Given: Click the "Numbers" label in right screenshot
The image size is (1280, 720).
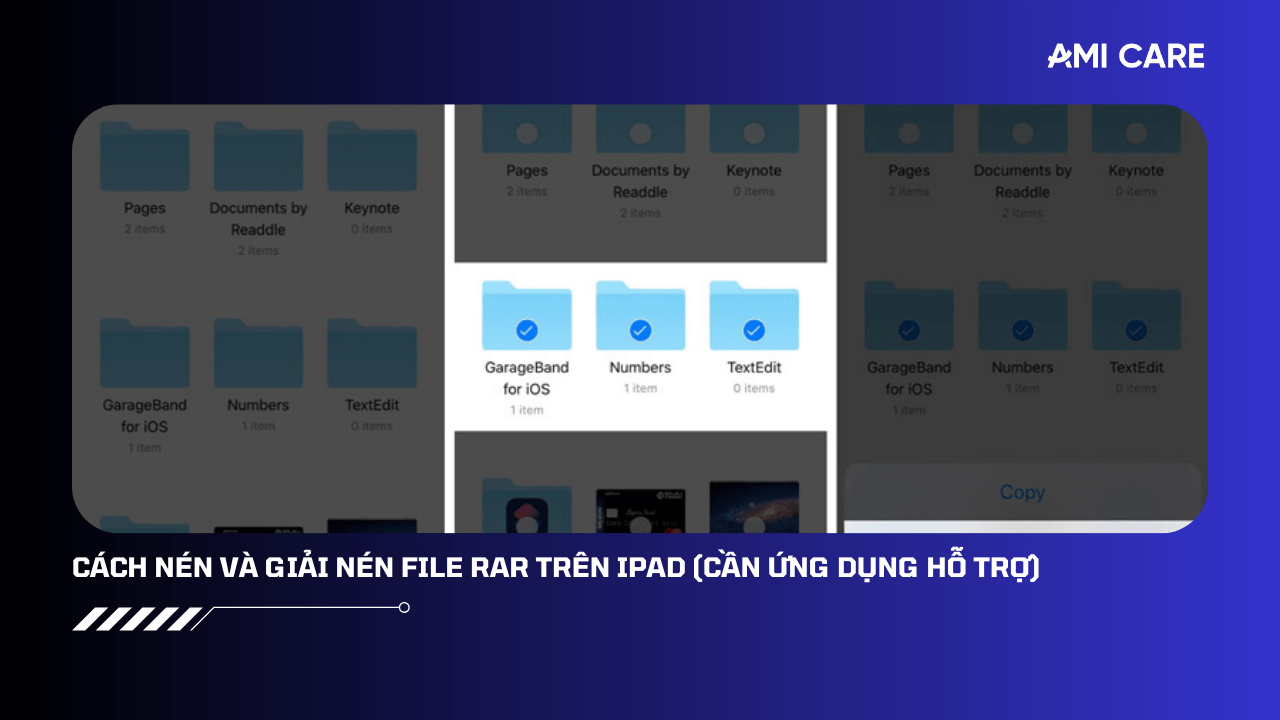Looking at the screenshot, I should point(1023,367).
